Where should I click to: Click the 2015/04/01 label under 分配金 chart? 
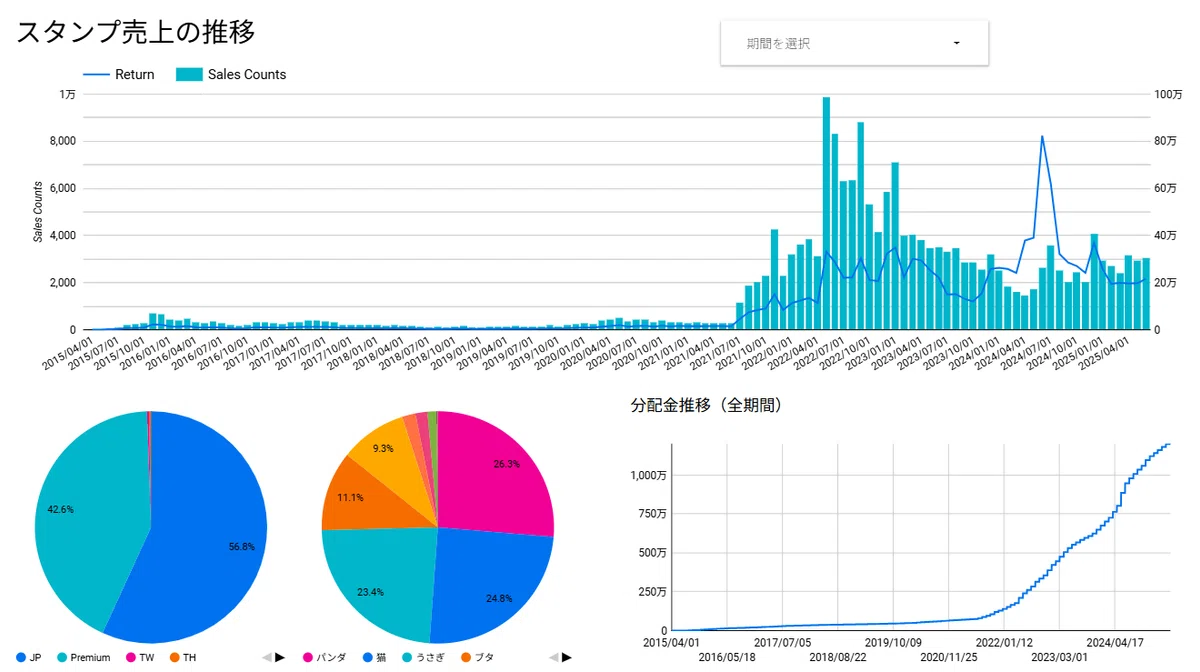(672, 642)
